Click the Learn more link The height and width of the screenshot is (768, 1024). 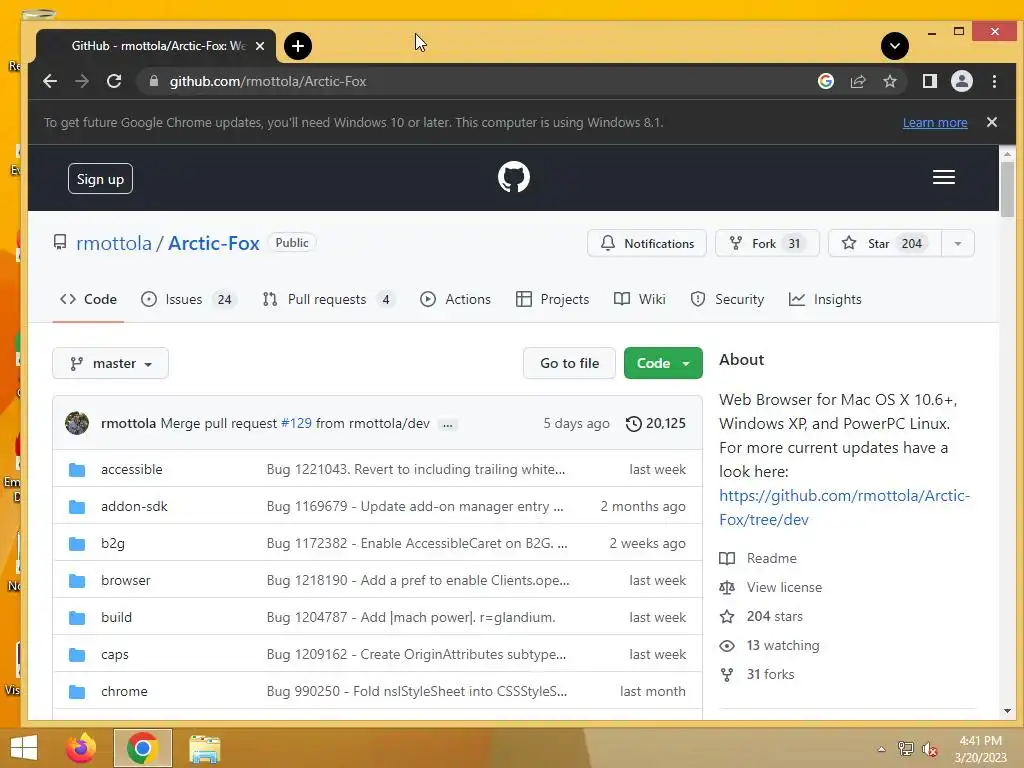[x=935, y=123]
